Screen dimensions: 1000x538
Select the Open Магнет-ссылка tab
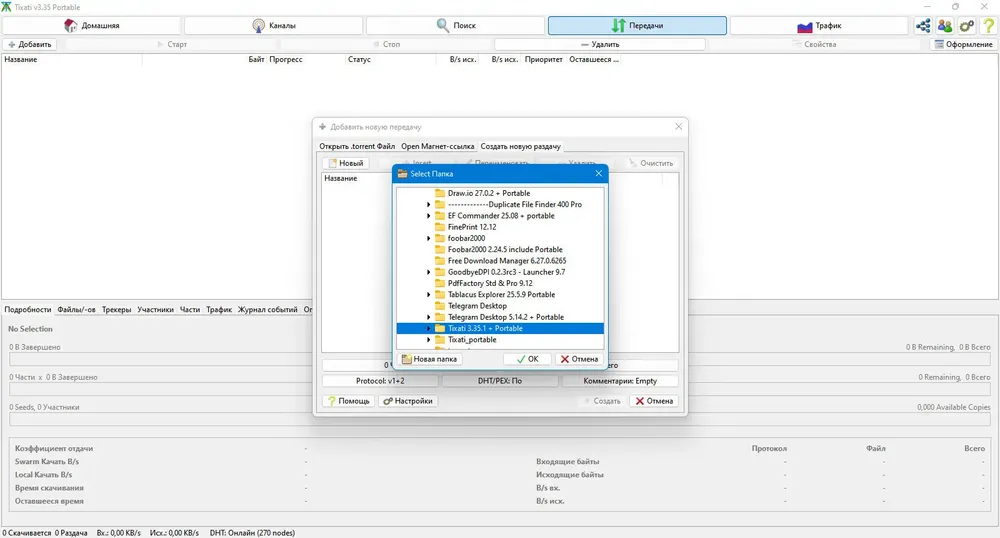(438, 146)
